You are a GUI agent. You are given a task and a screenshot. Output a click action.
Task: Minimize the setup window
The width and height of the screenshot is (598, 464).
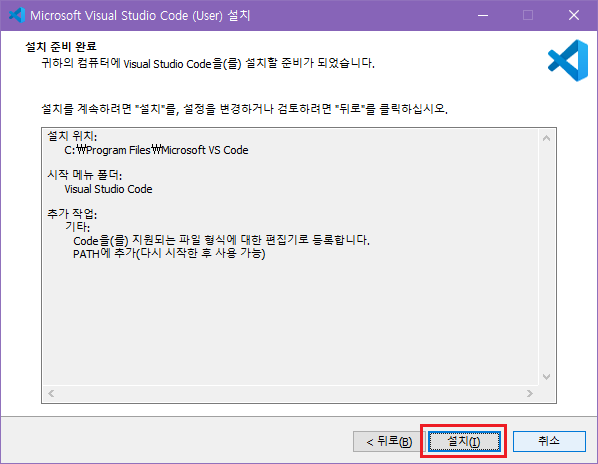(483, 15)
